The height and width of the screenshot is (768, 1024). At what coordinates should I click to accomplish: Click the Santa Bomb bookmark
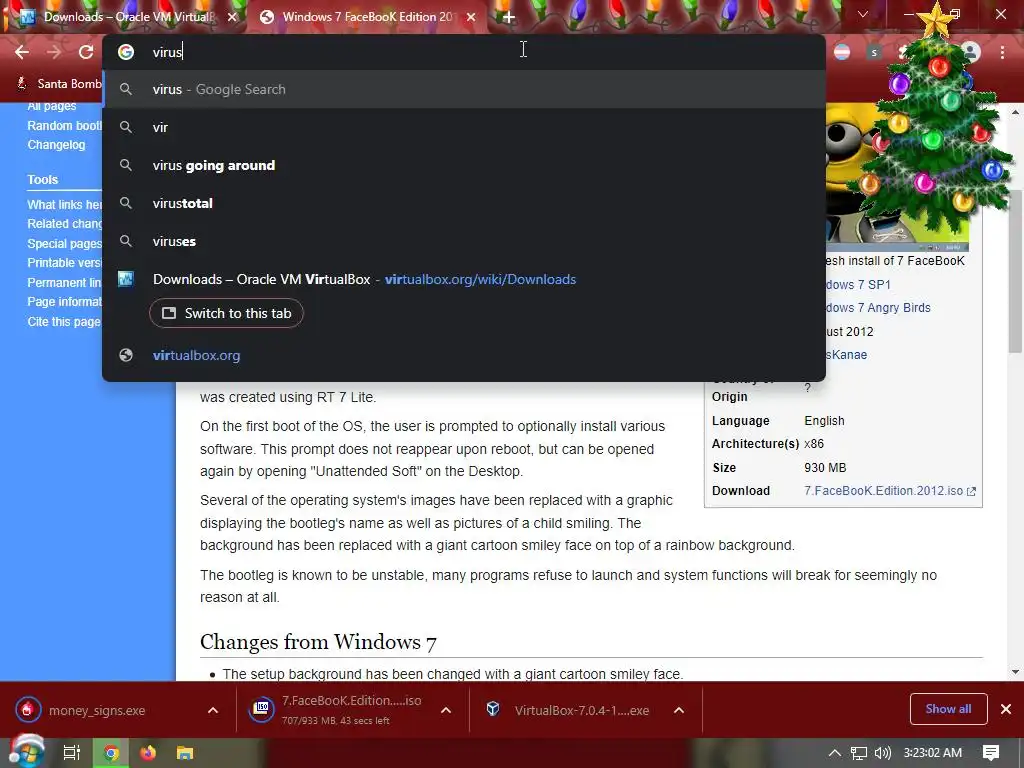(x=60, y=84)
